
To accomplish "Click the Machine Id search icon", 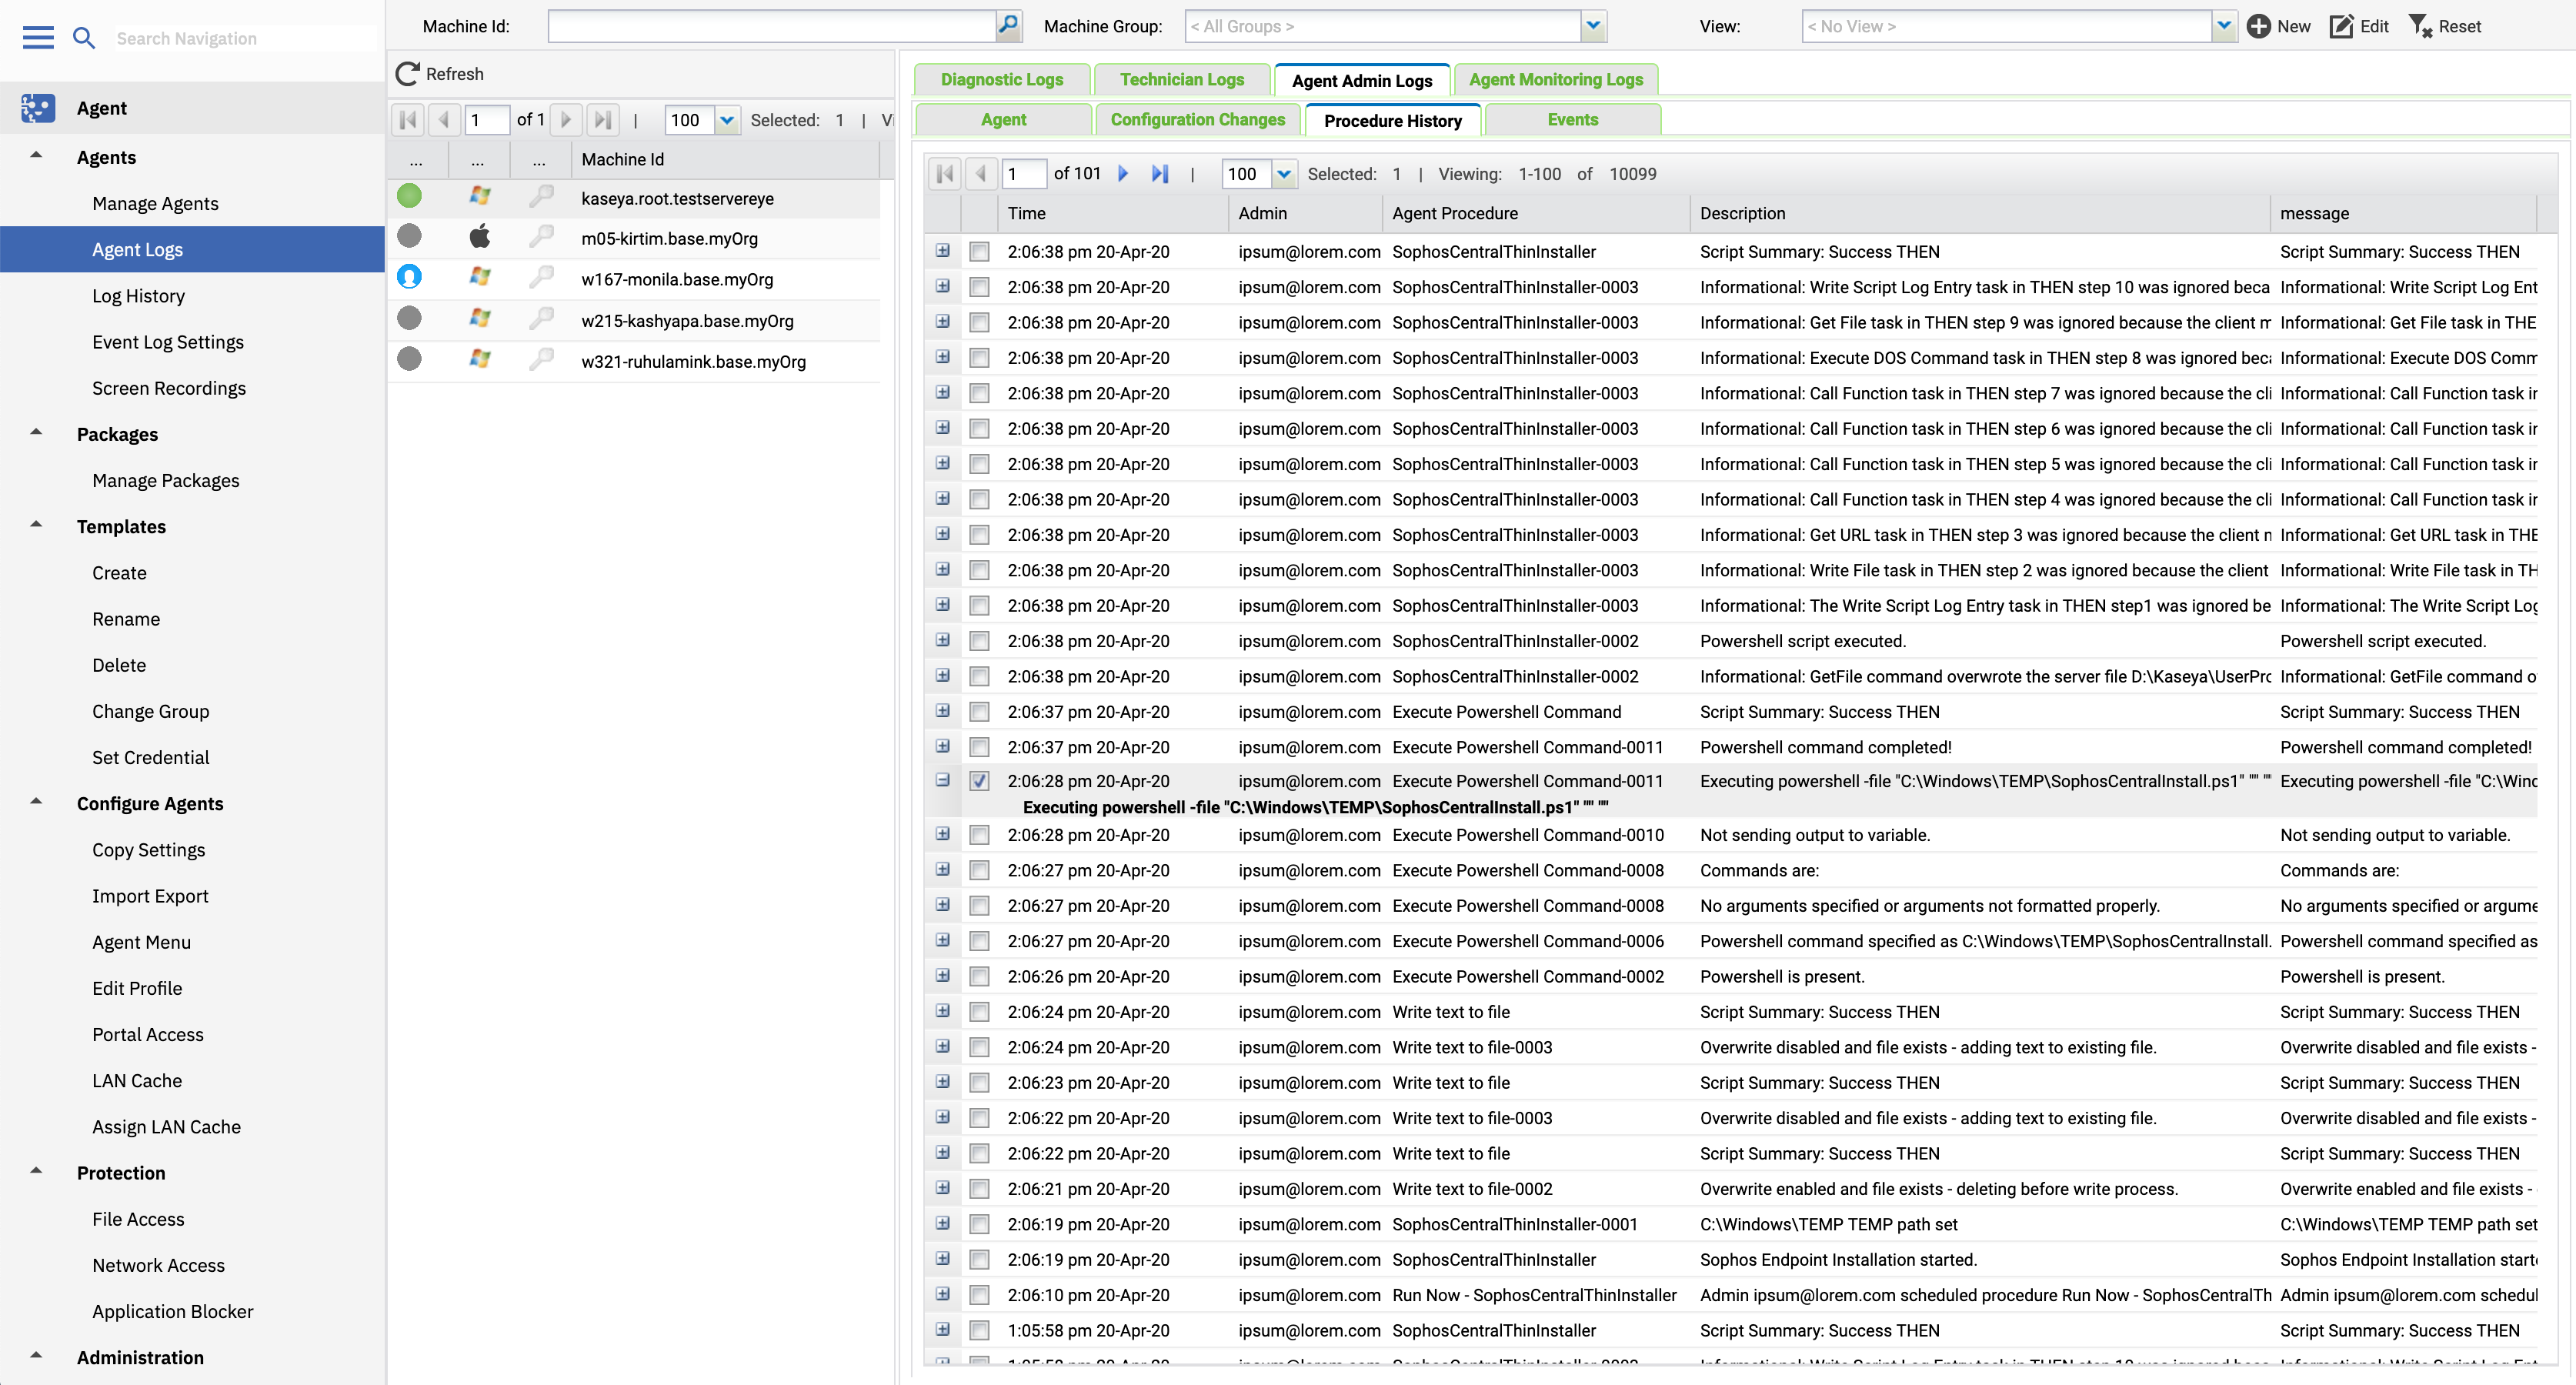I will point(1009,25).
